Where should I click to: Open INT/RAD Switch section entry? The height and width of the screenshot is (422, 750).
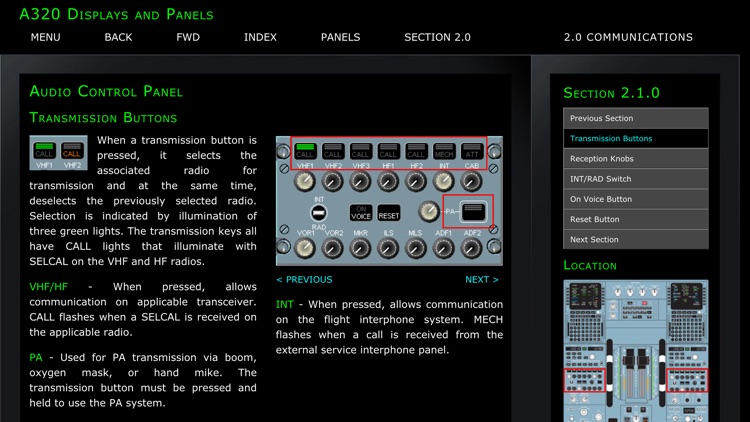(x=636, y=178)
